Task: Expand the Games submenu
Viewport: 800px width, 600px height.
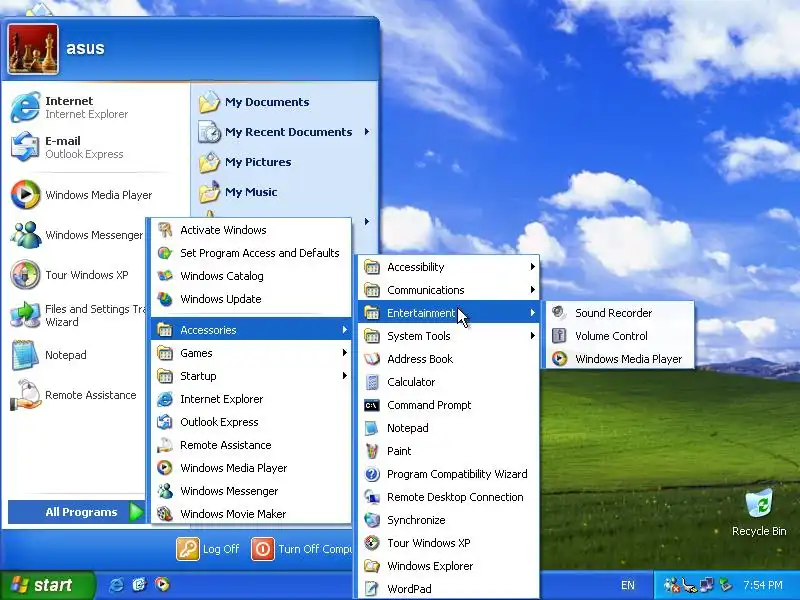Action: tap(251, 353)
